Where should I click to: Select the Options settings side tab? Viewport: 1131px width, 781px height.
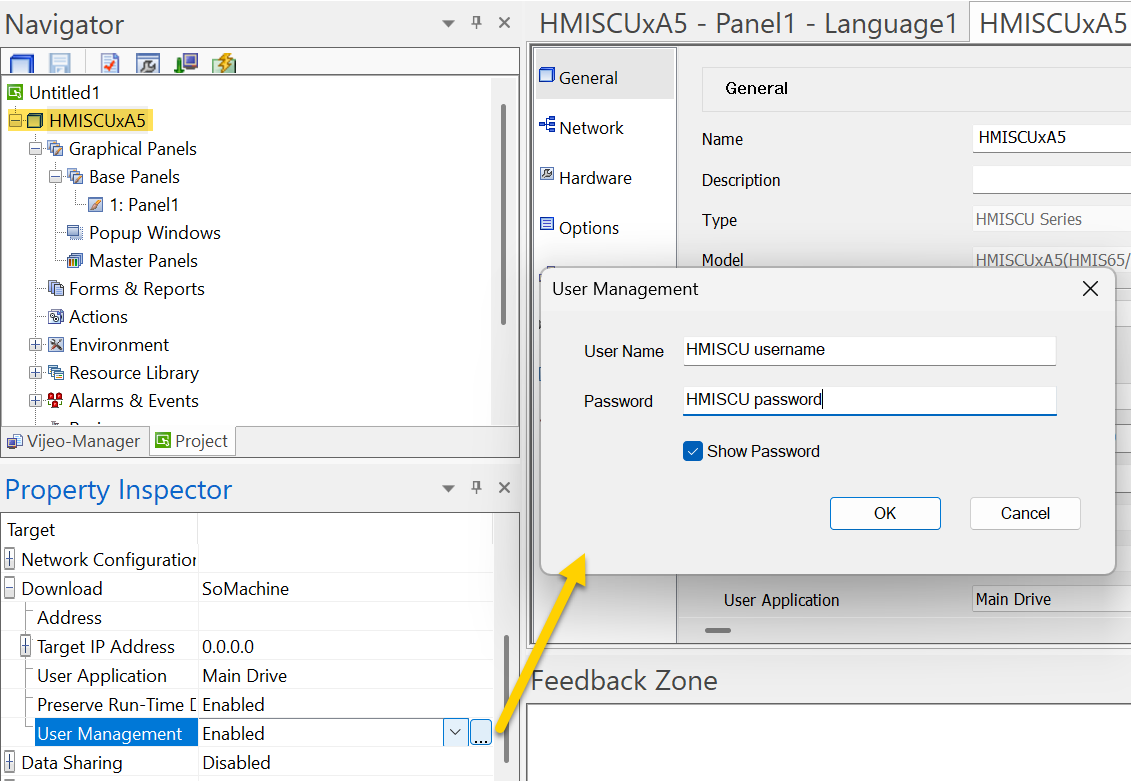(x=605, y=228)
